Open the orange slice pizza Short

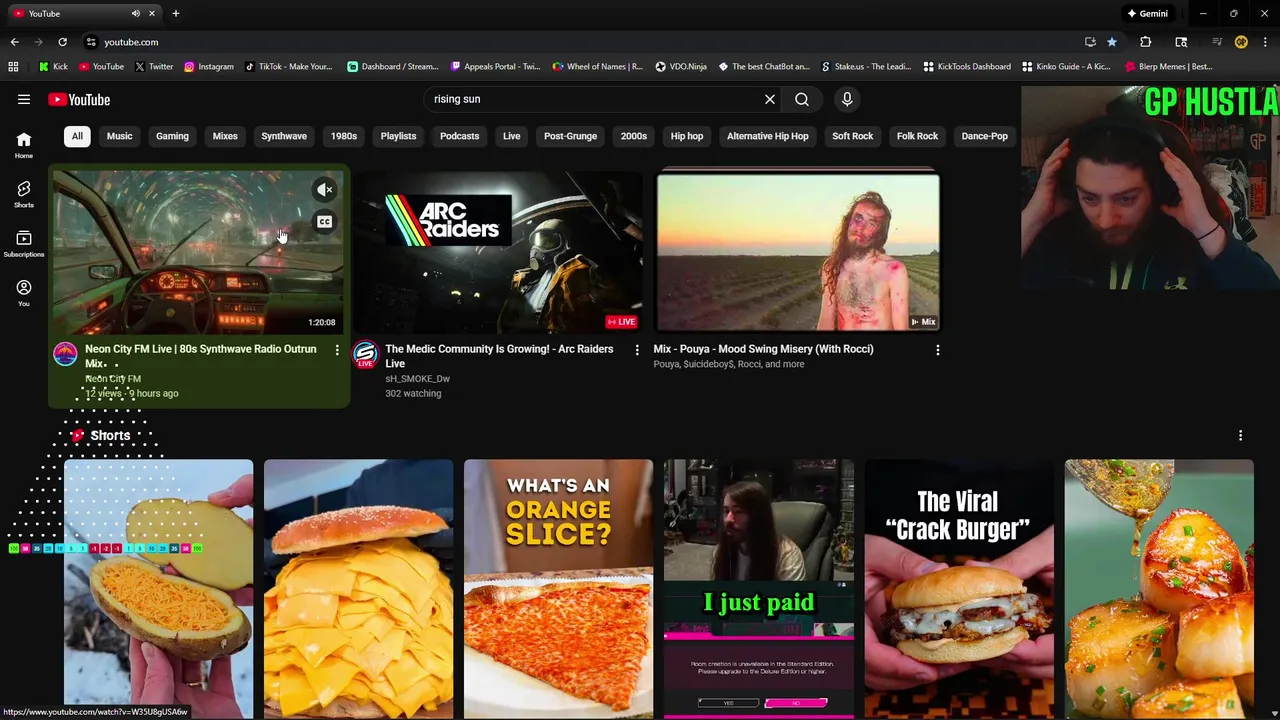(x=558, y=589)
